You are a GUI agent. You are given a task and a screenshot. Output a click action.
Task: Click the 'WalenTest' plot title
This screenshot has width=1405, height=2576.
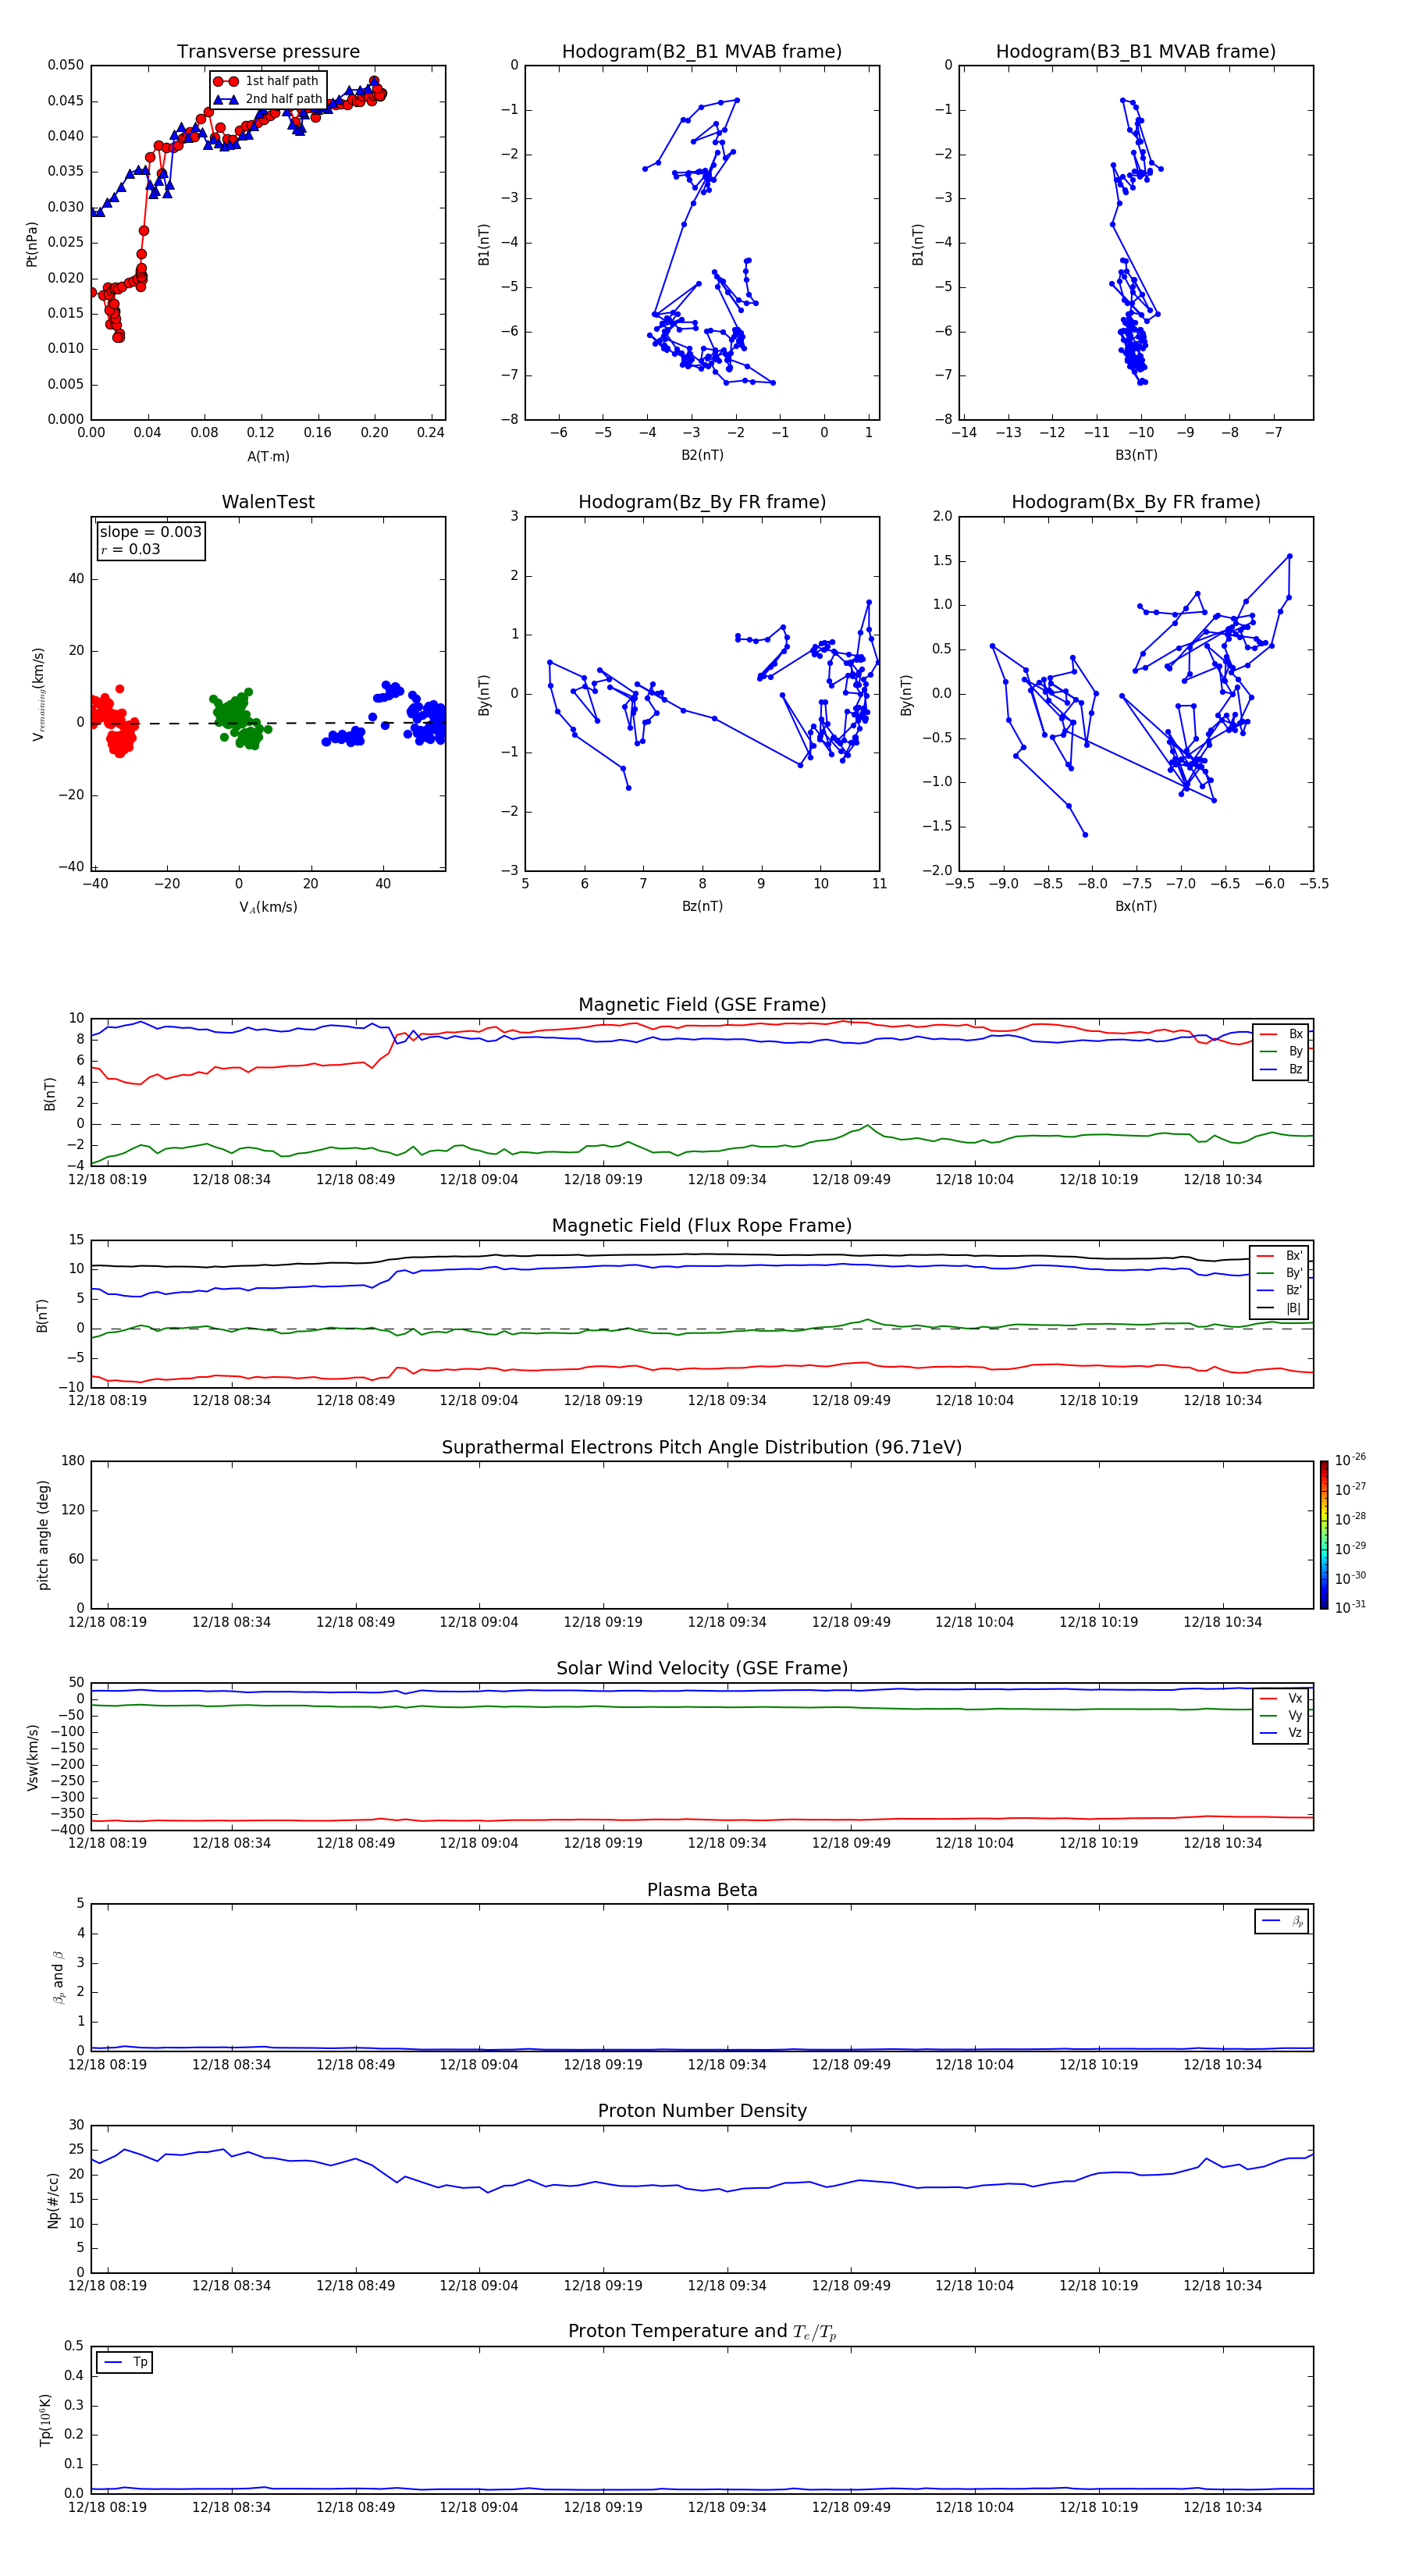click(x=268, y=502)
